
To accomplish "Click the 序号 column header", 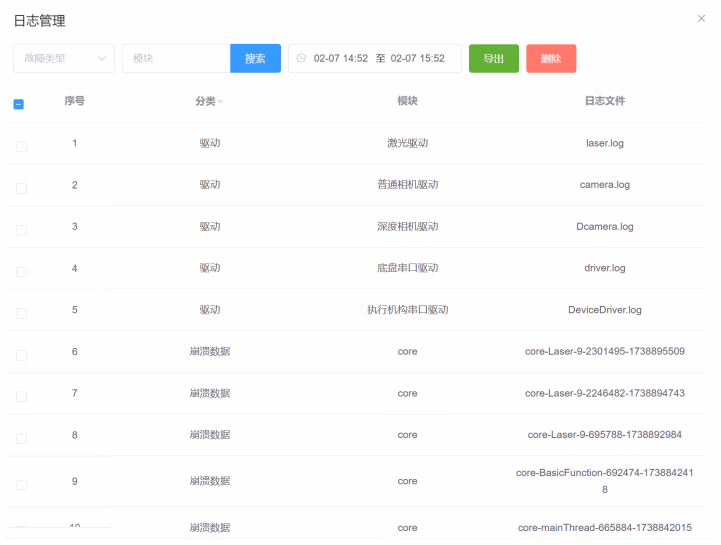I will click(x=74, y=101).
